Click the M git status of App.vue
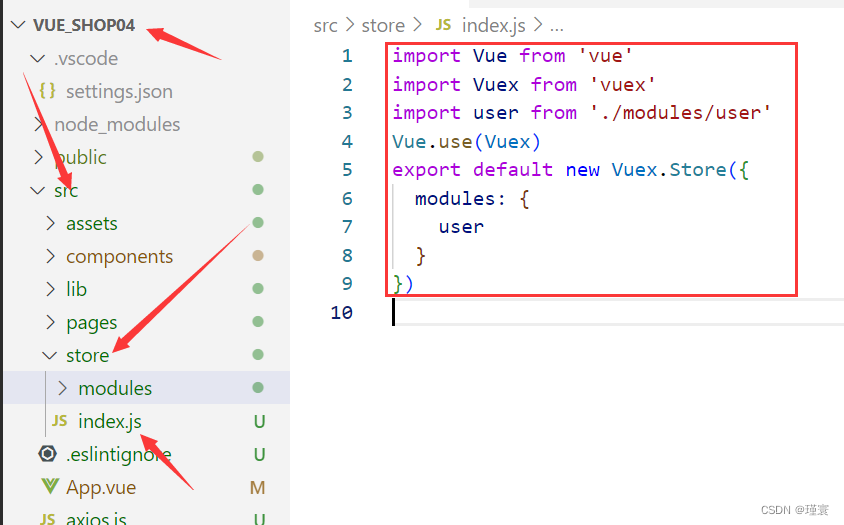844x525 pixels. (x=257, y=487)
